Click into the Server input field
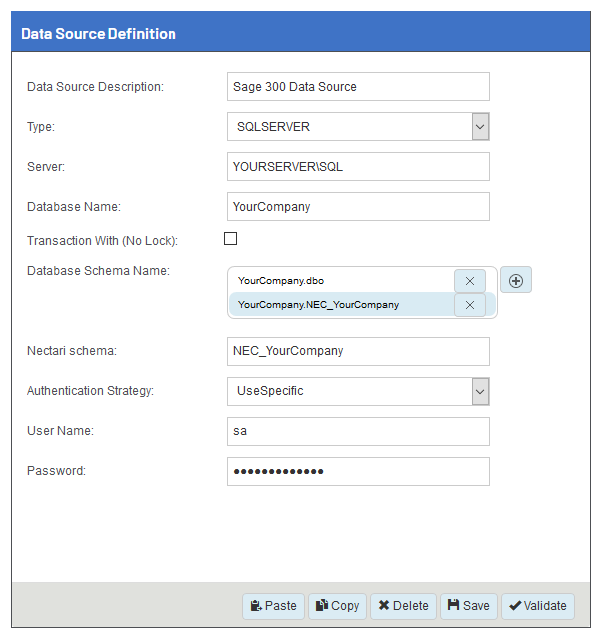The image size is (603, 628). pos(358,167)
